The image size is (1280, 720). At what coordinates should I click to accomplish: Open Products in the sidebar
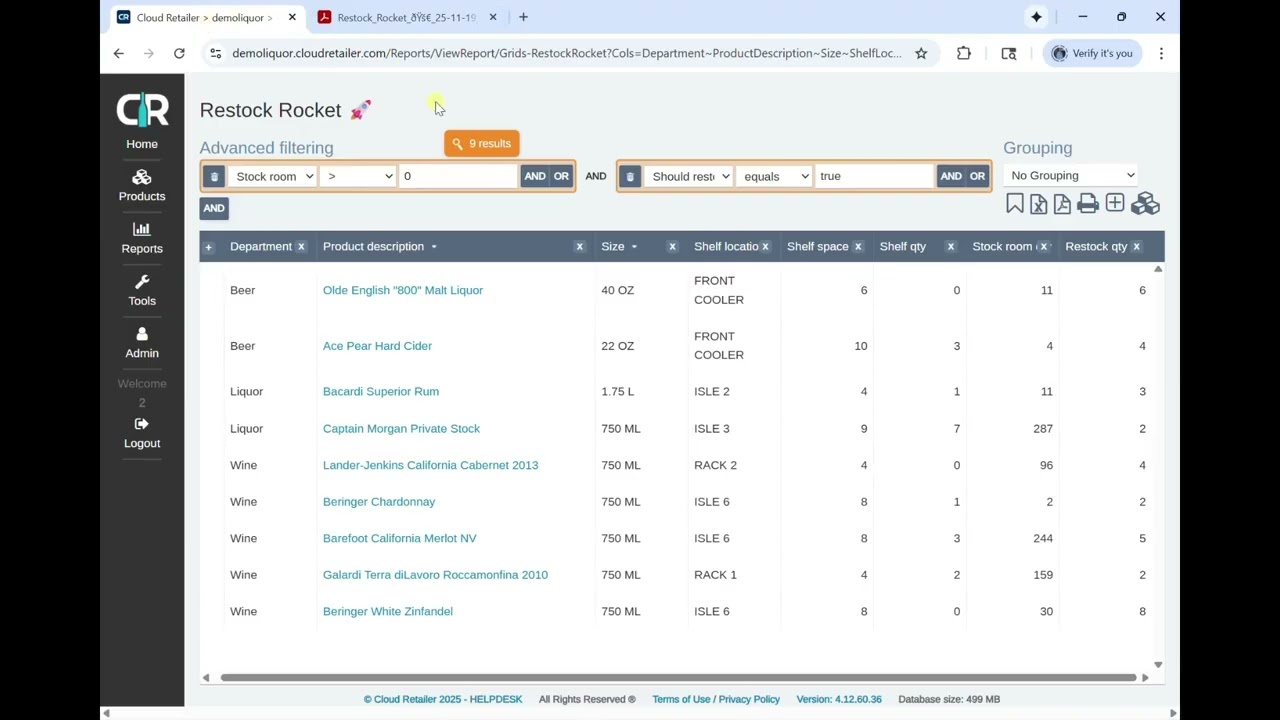(x=142, y=186)
